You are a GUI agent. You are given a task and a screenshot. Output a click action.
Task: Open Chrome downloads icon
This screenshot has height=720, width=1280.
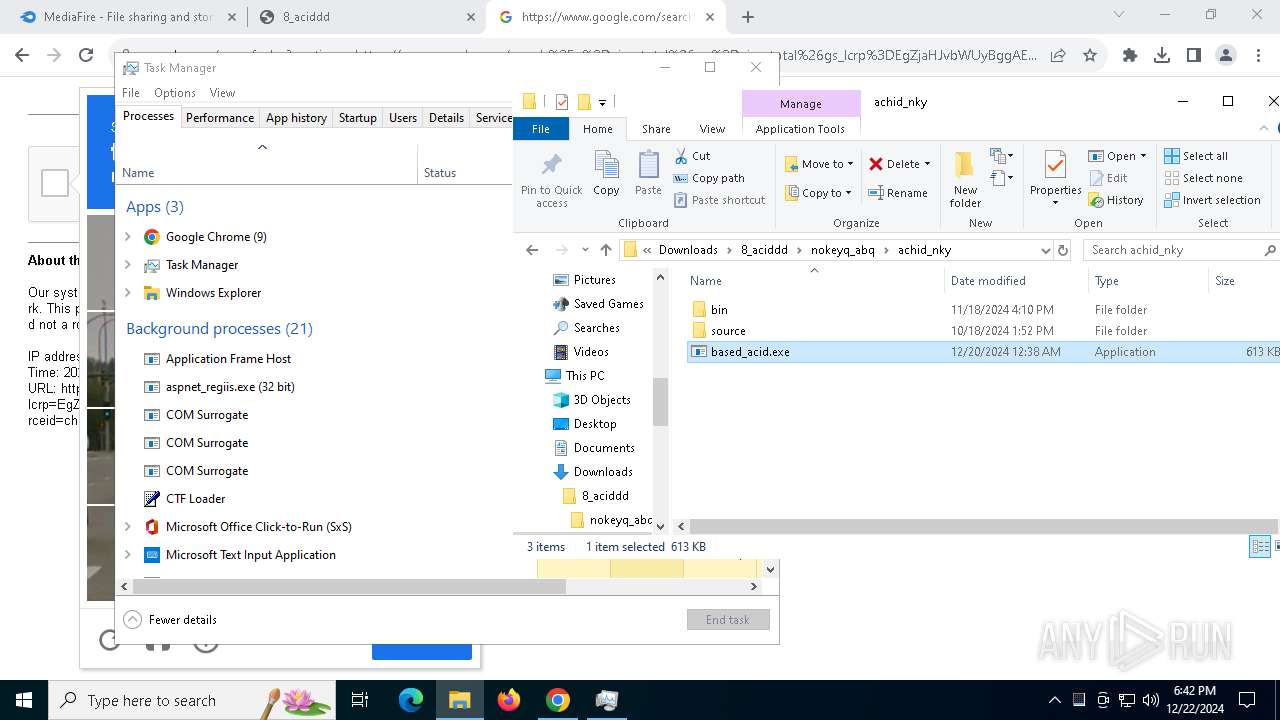1162,56
